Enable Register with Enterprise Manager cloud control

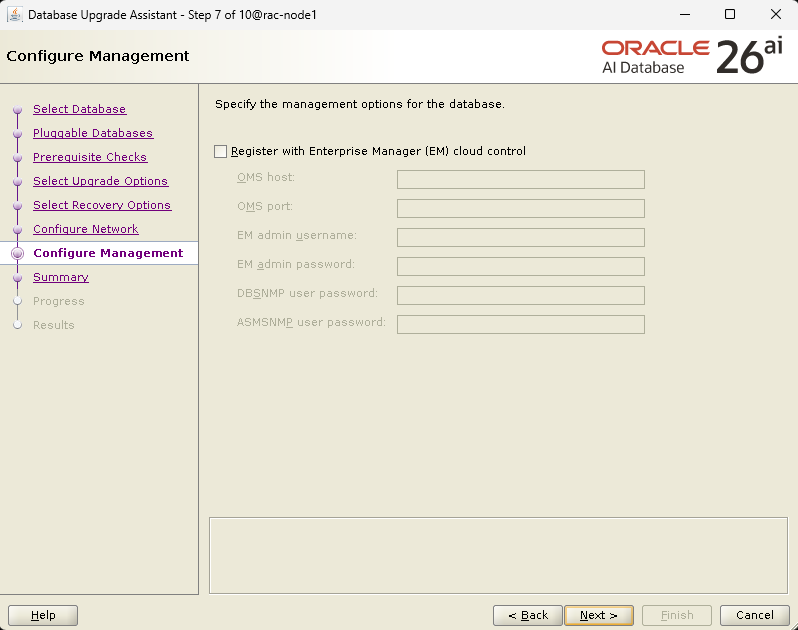pyautogui.click(x=220, y=152)
